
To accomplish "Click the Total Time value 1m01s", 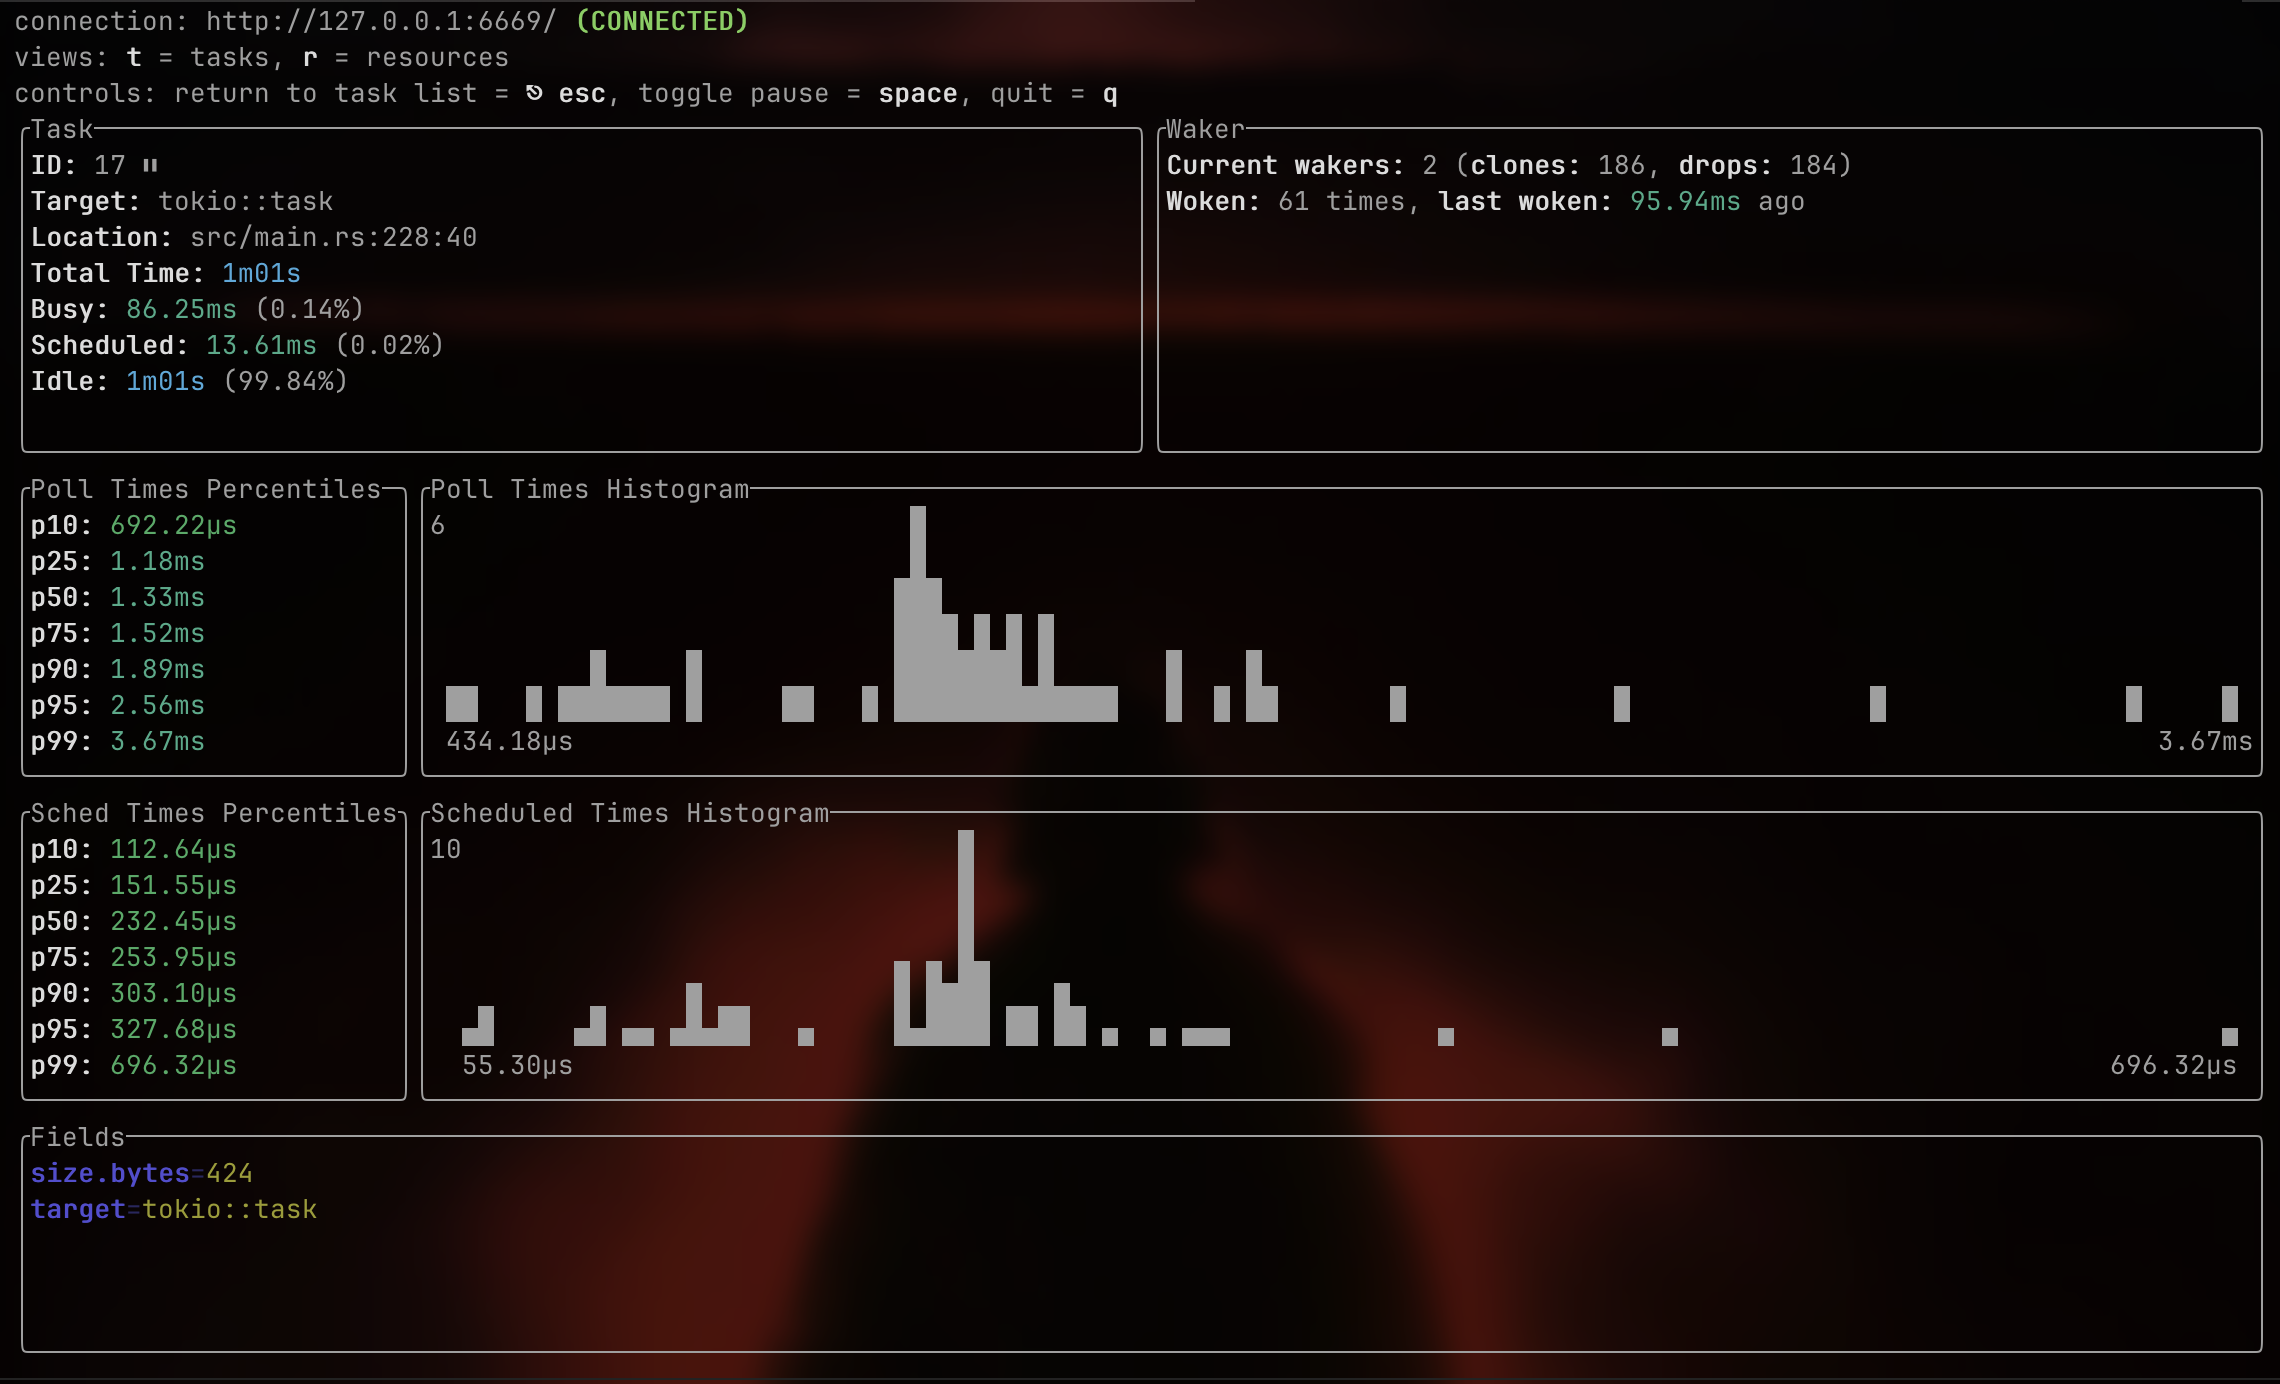I will [260, 273].
